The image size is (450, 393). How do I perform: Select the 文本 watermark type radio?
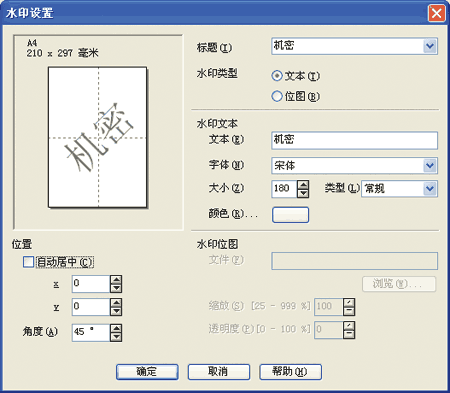coord(277,76)
